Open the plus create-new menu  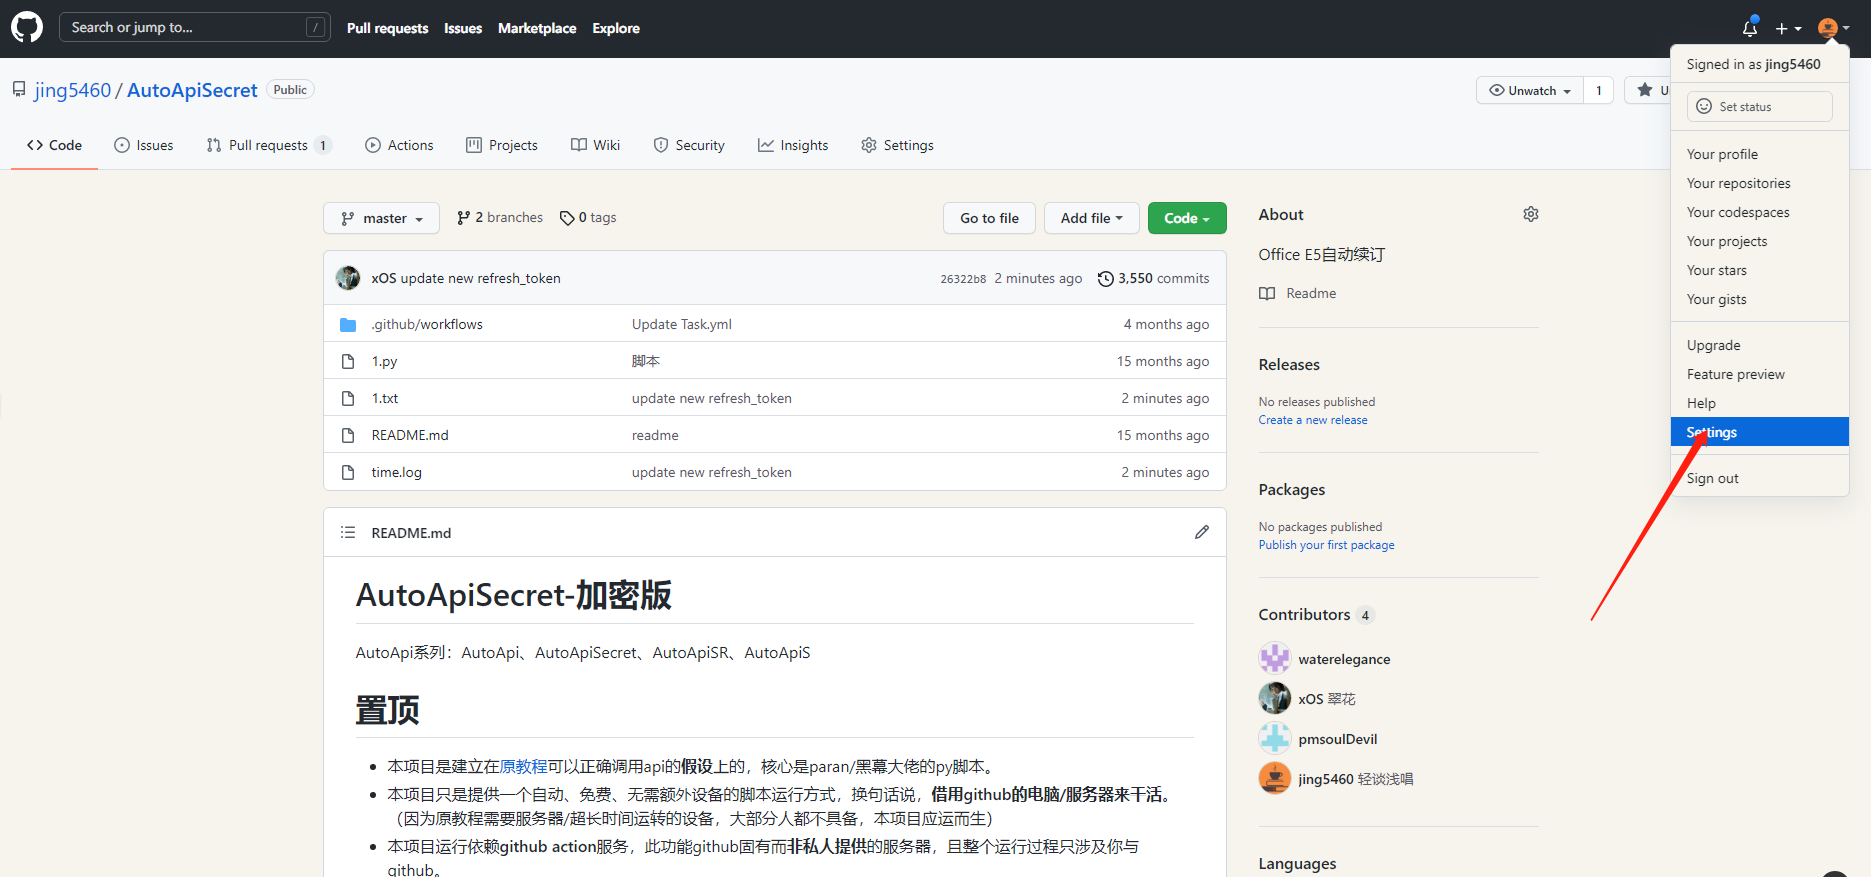1788,28
